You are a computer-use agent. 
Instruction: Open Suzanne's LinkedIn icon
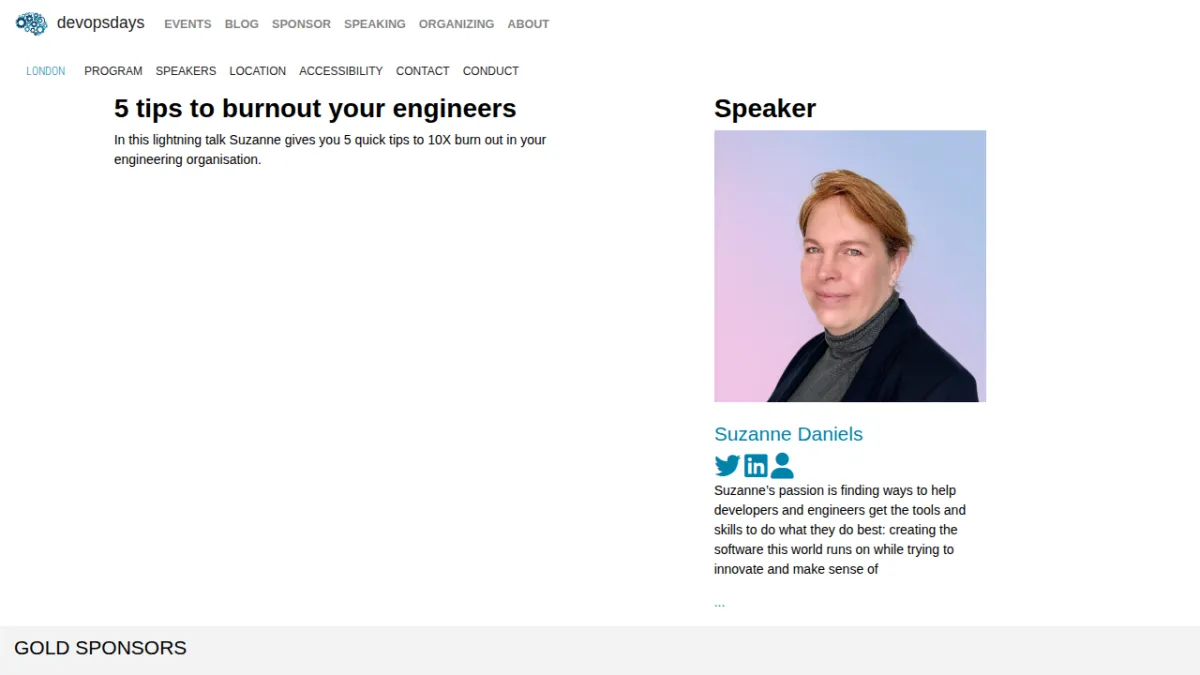tap(756, 466)
